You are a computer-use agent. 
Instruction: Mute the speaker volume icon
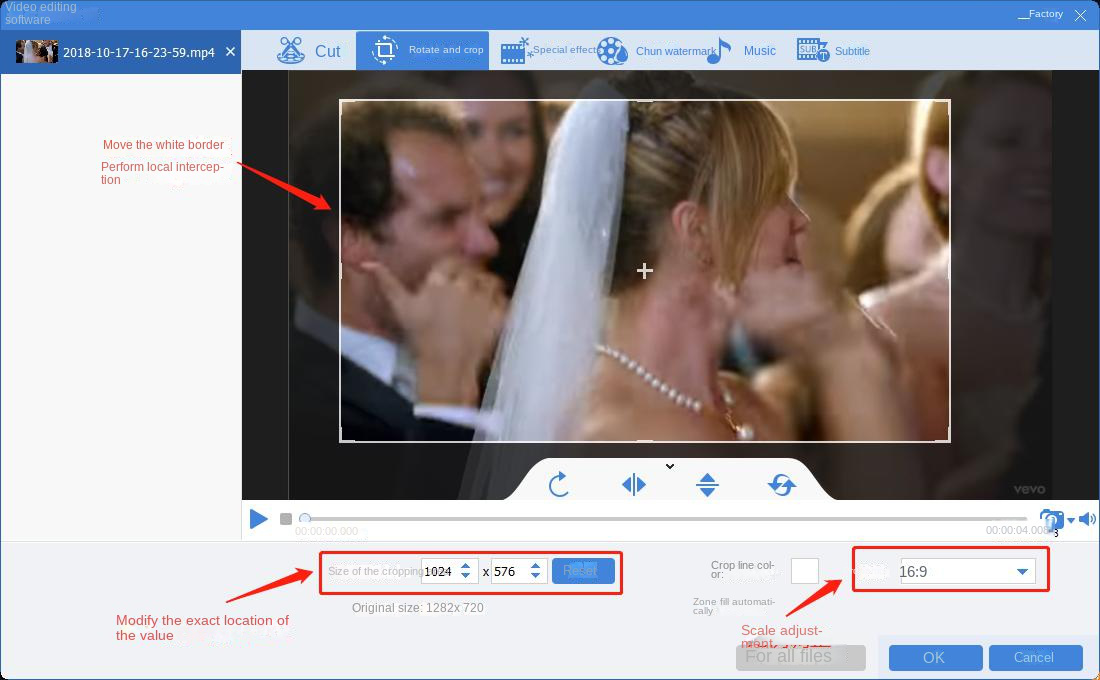coord(1087,519)
